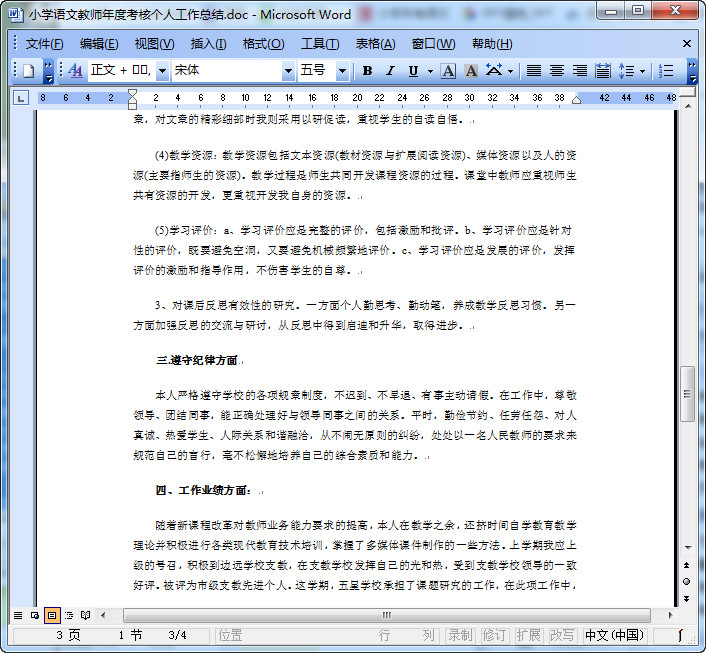The image size is (706, 653).
Task: Open the 格式(O) menu
Action: (x=263, y=44)
